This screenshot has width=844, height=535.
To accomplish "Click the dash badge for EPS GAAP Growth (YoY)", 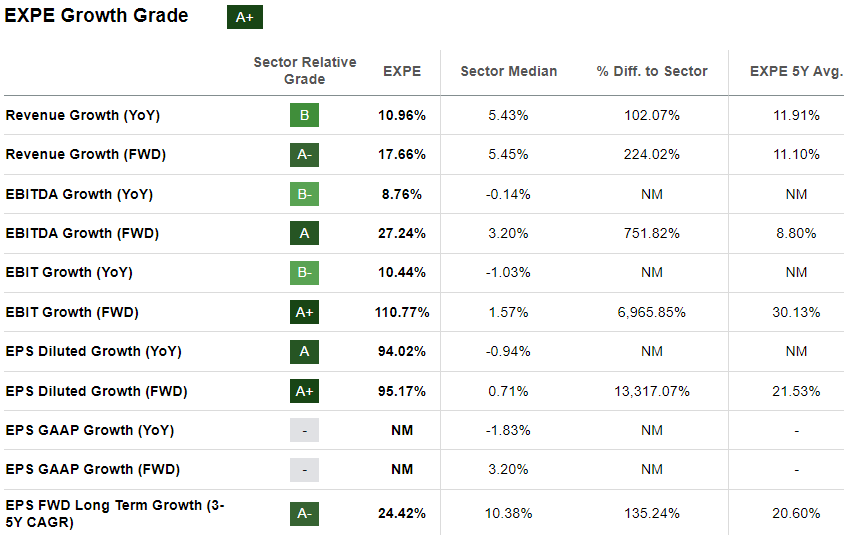I will click(x=304, y=430).
